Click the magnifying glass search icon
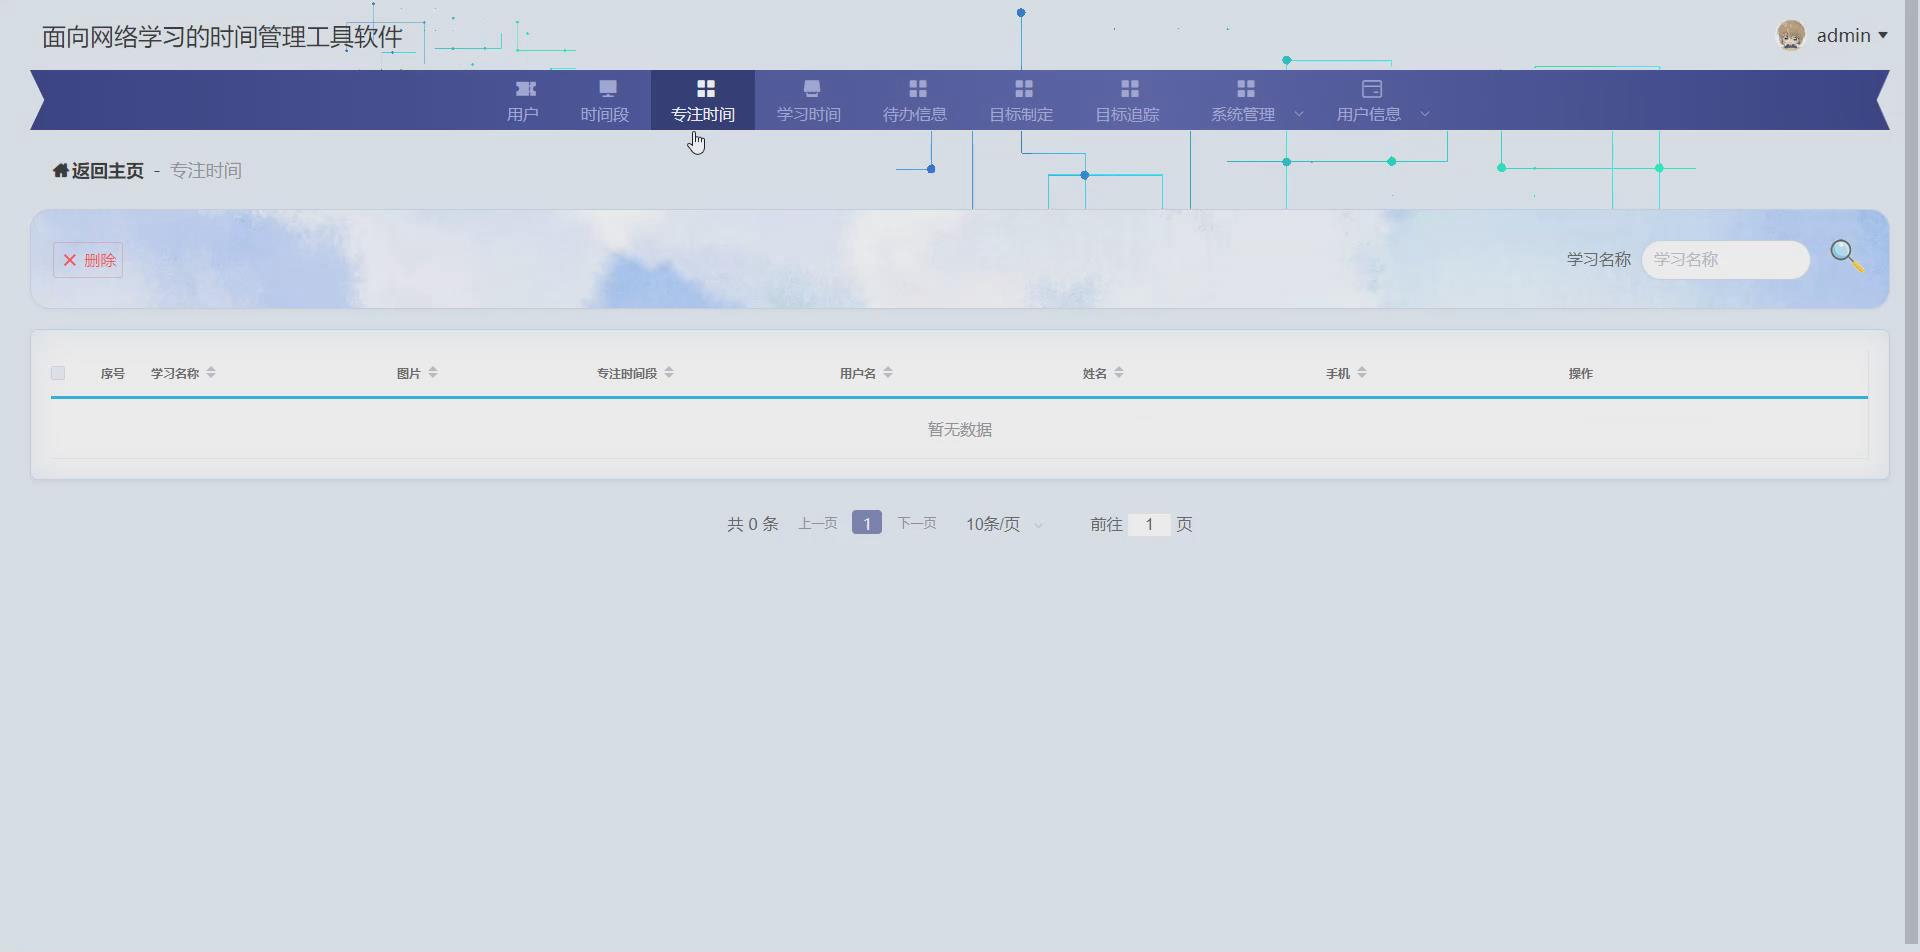Image resolution: width=1920 pixels, height=952 pixels. [1843, 254]
